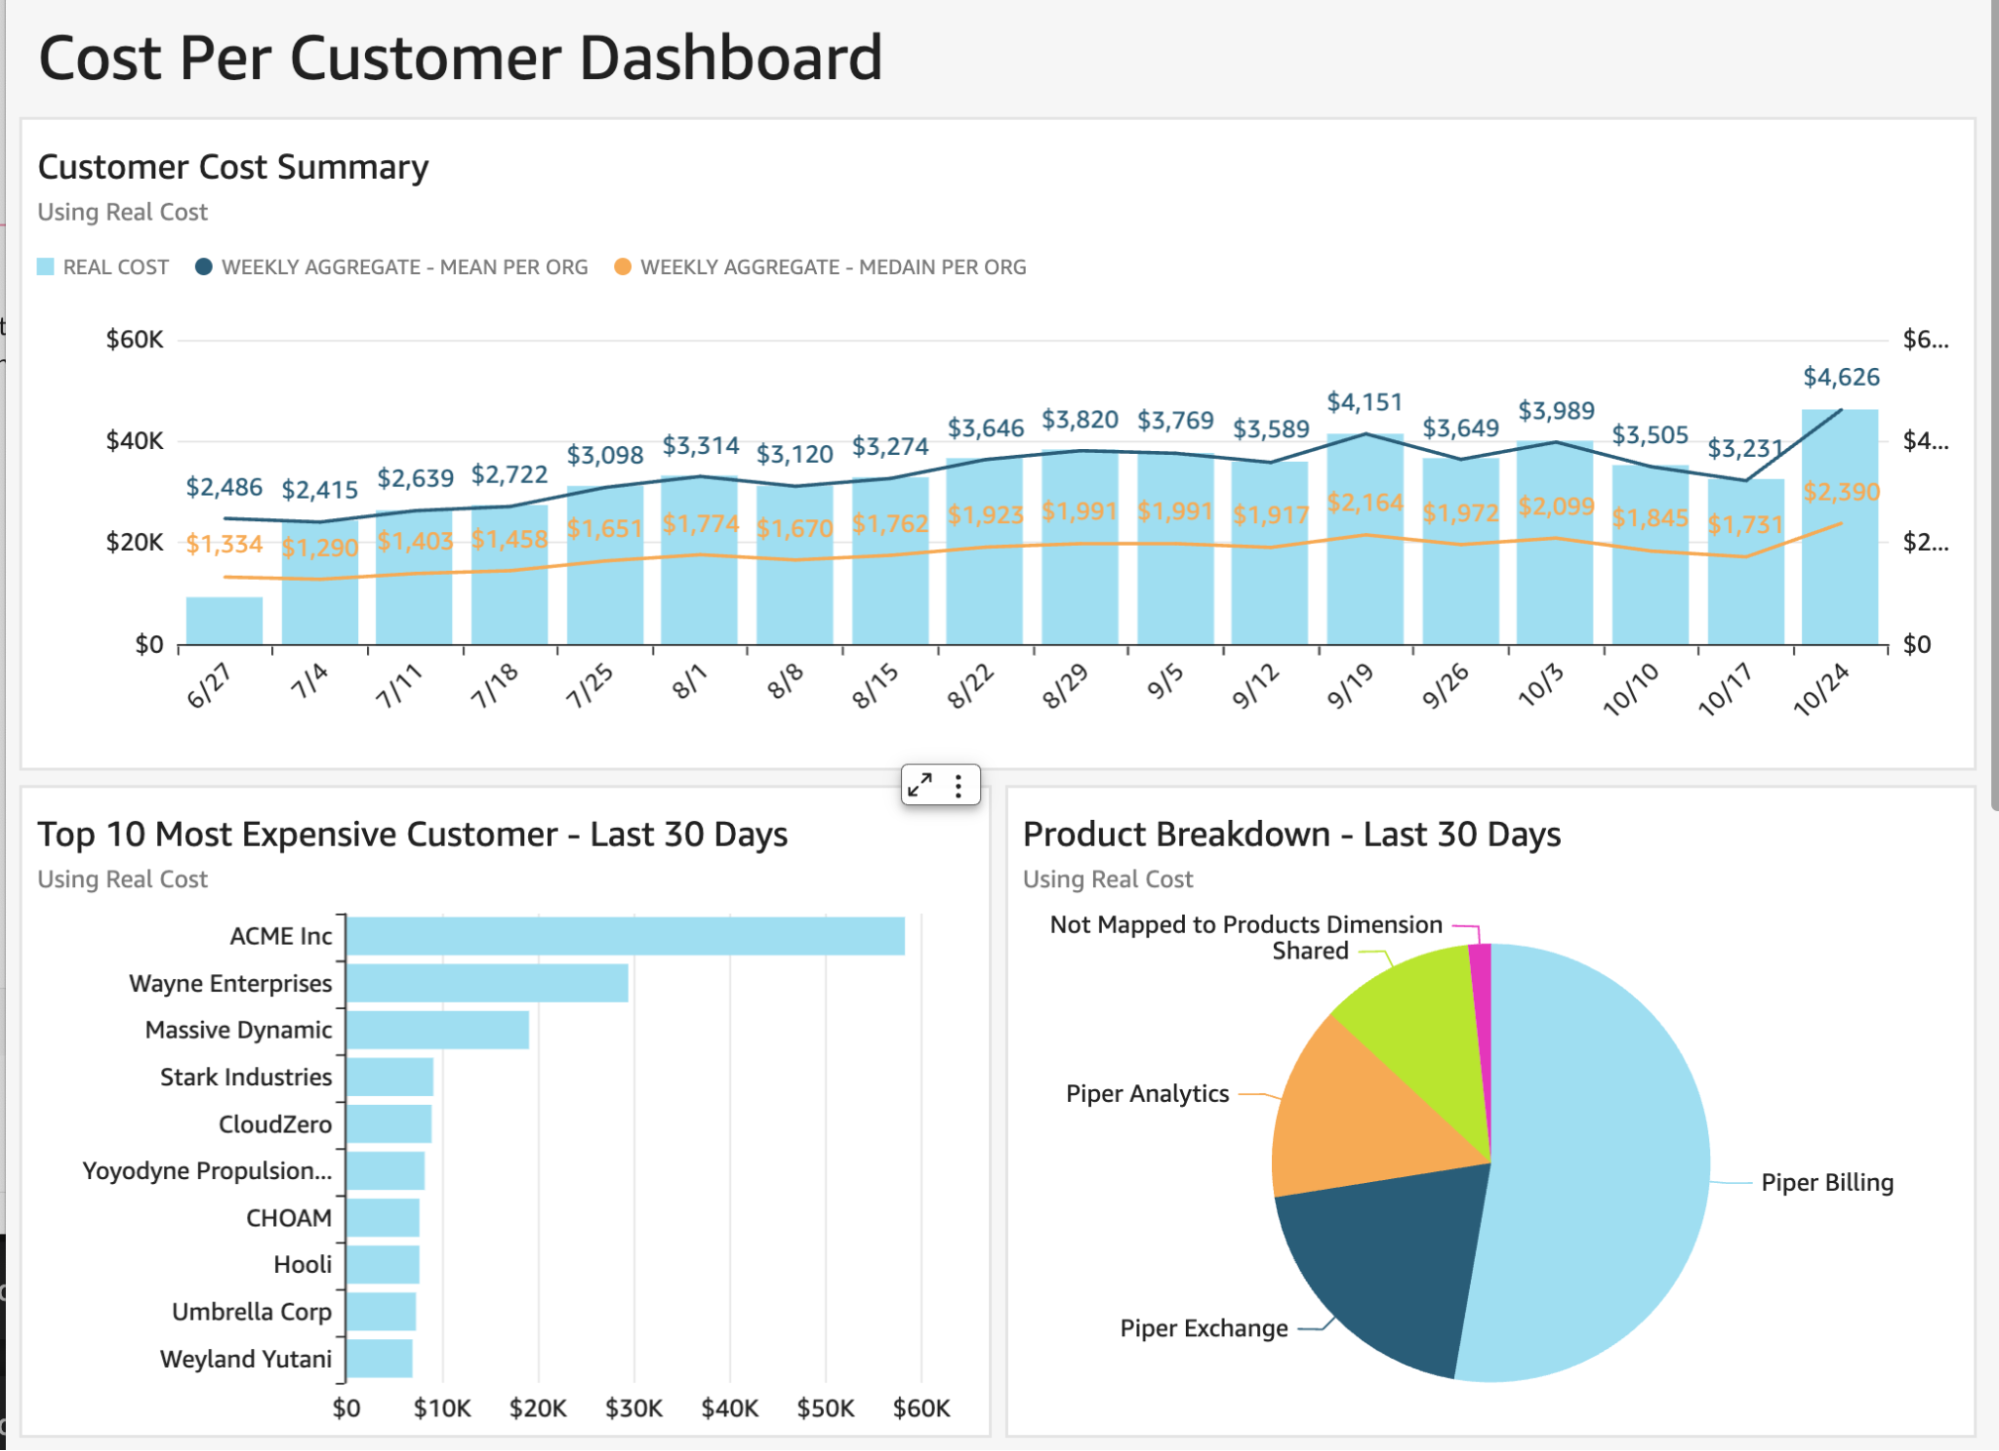
Task: Select the Yoyodyne Propulsion bar
Action: tap(386, 1171)
